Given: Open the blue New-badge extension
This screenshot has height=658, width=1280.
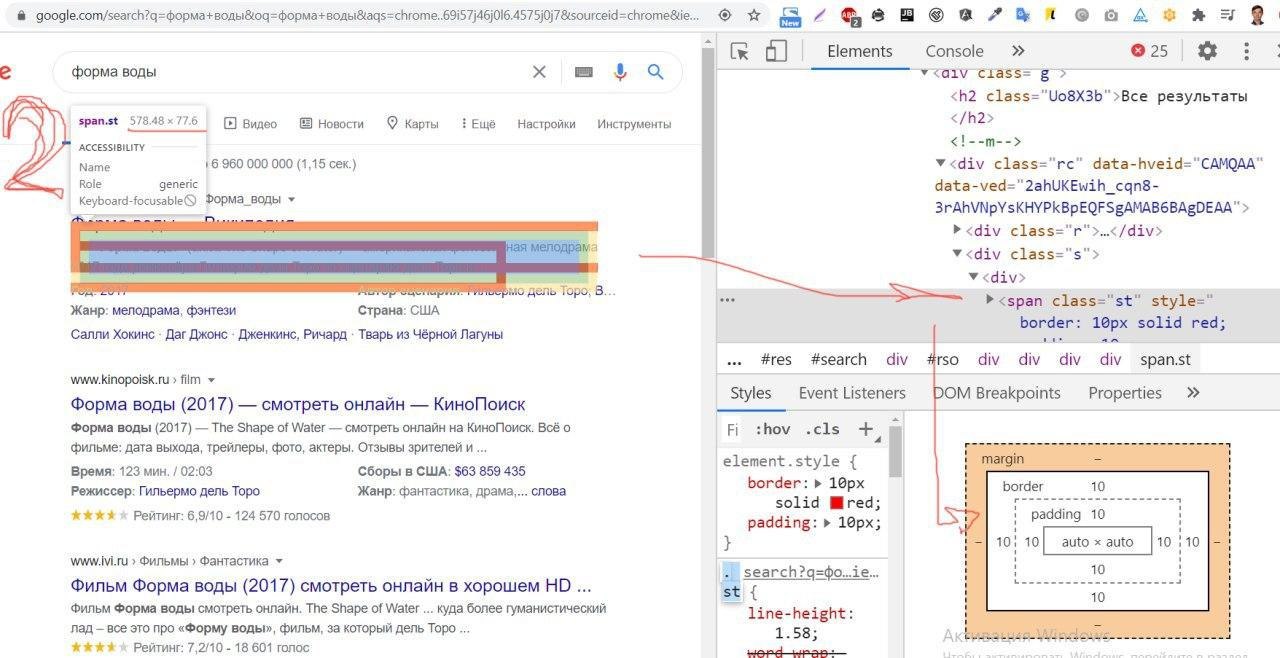Looking at the screenshot, I should click(x=790, y=16).
